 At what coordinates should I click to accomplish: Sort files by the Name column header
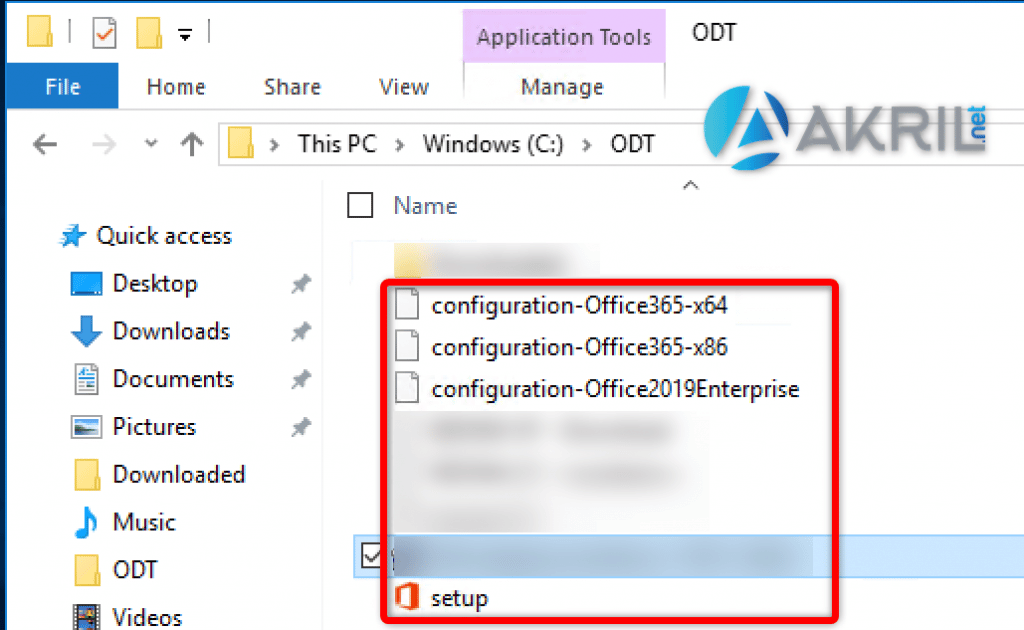425,206
